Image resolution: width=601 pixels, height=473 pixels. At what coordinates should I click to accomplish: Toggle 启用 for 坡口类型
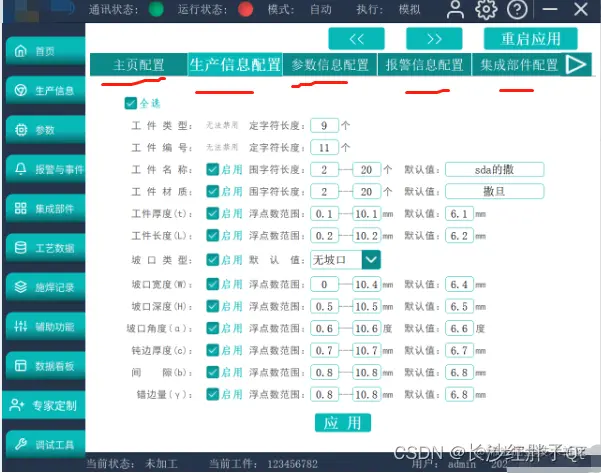[x=212, y=260]
